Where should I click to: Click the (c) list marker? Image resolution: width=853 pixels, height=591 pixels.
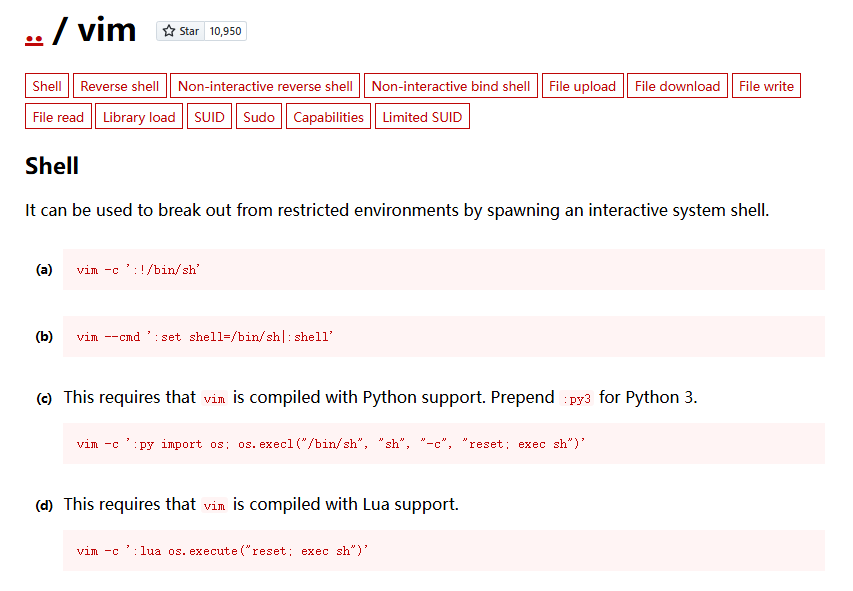44,398
